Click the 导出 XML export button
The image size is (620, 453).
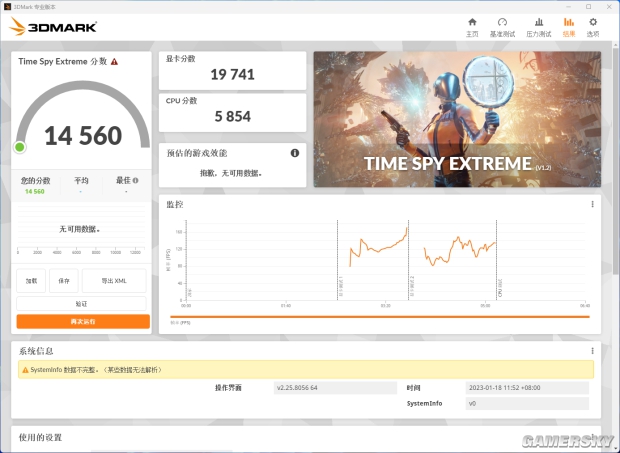[114, 281]
